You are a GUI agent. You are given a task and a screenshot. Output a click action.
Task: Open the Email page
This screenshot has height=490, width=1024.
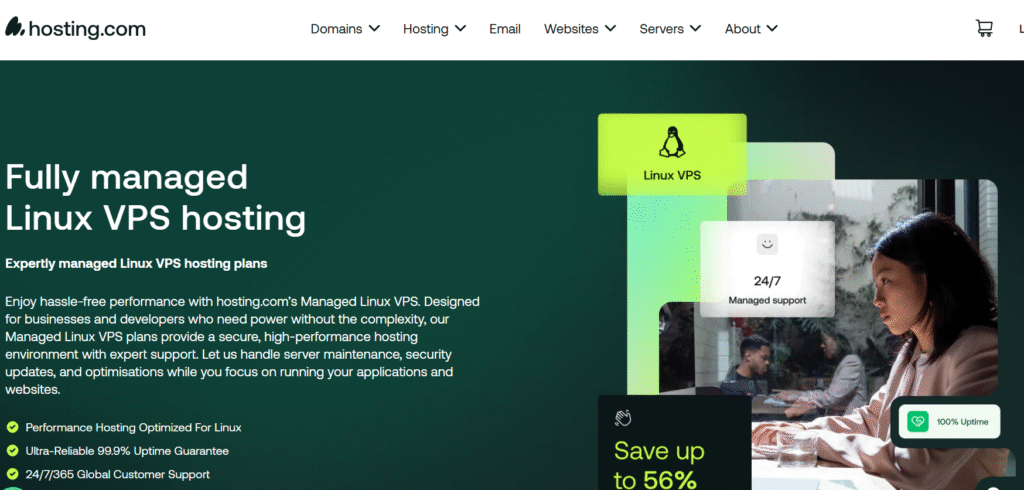(505, 29)
